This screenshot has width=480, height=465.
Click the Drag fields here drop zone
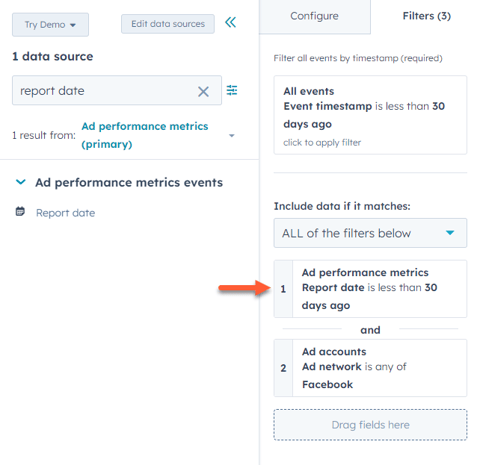[370, 425]
